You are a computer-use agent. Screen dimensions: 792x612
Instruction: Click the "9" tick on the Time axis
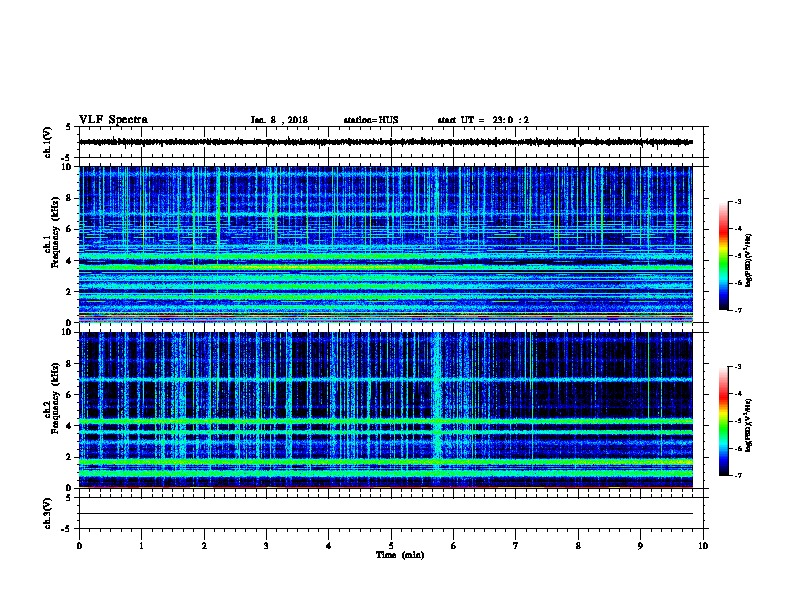640,546
